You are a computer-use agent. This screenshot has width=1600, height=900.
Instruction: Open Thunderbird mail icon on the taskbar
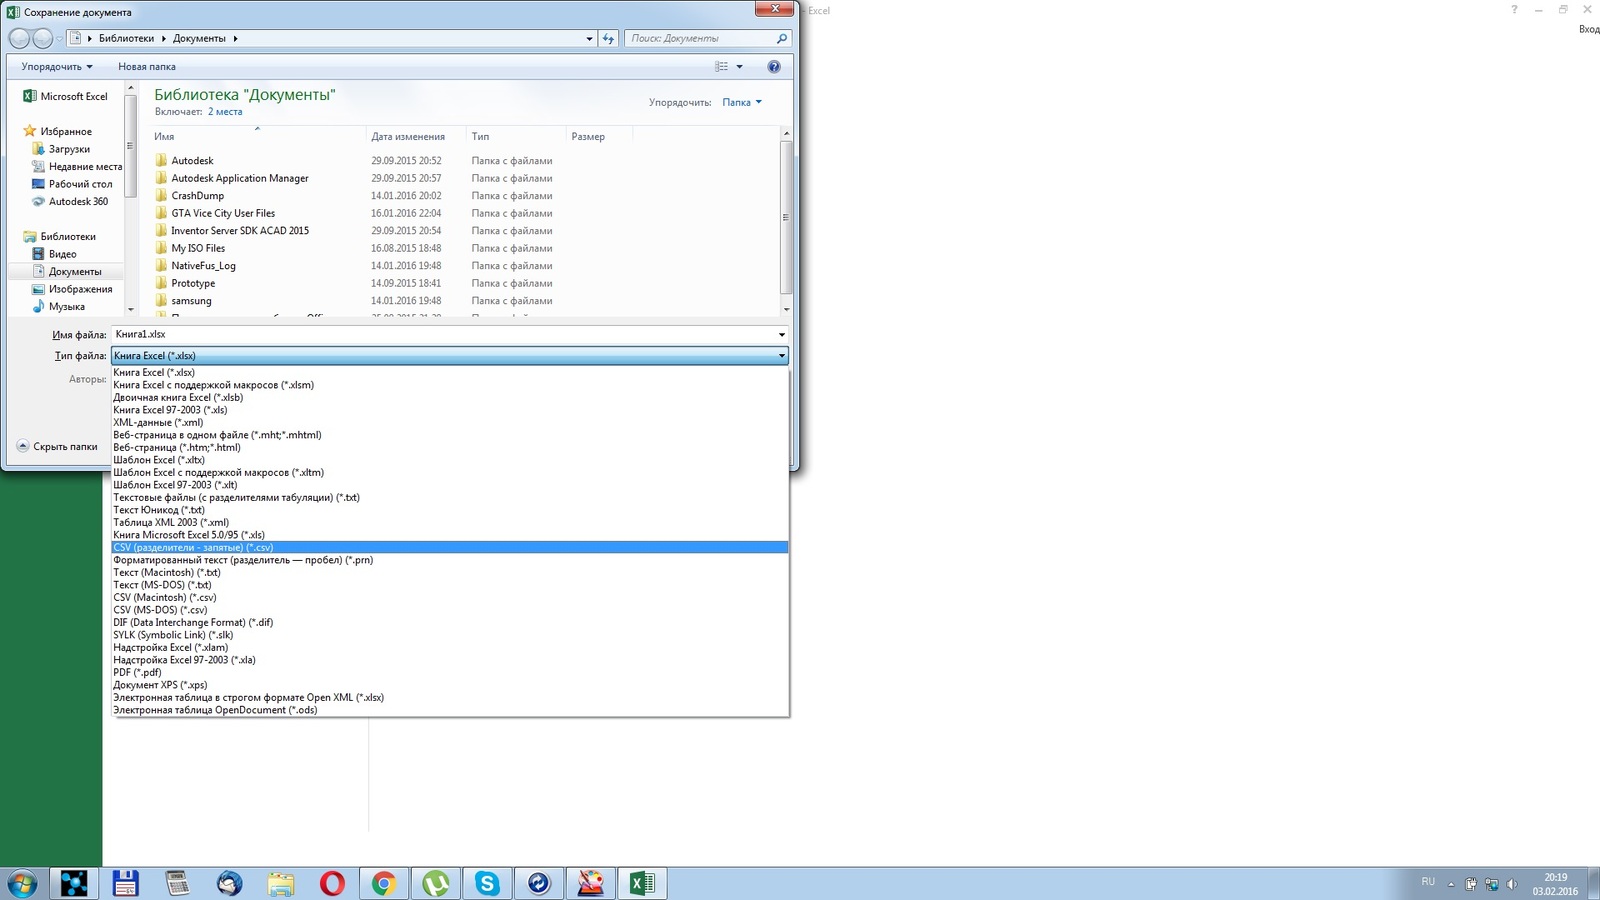[x=229, y=883]
